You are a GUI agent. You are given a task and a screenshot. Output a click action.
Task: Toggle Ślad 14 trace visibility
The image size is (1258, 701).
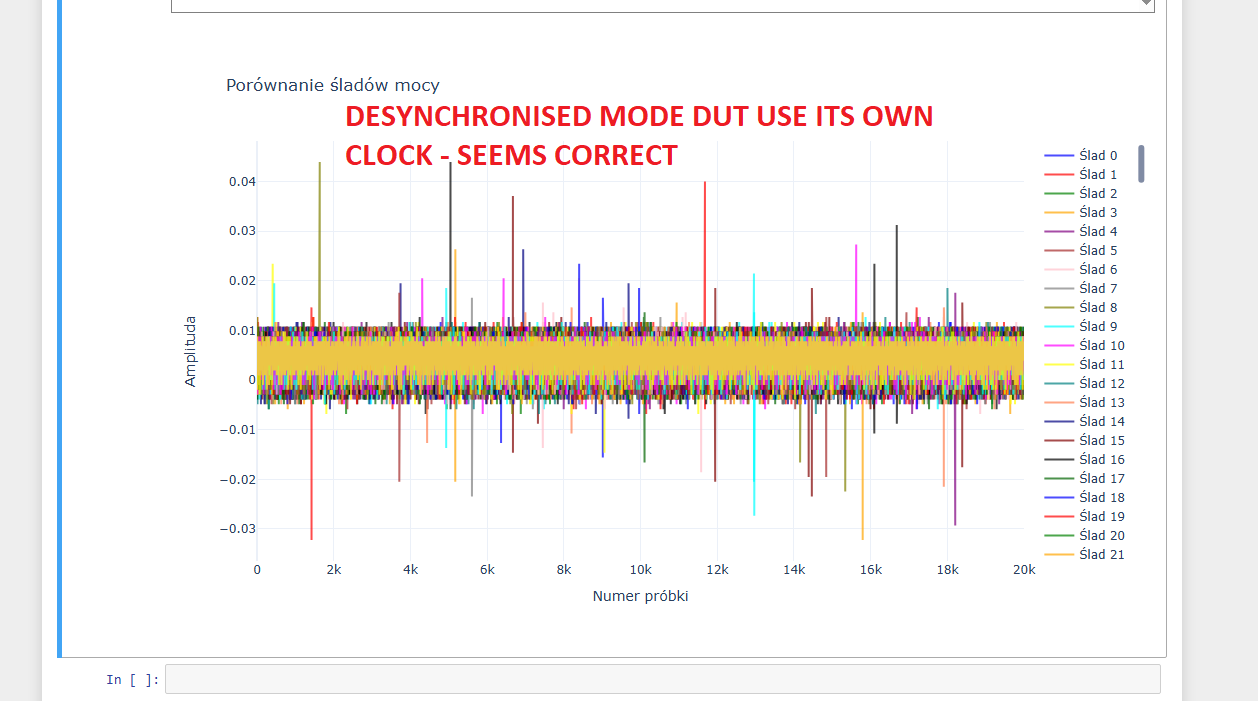tap(1101, 422)
